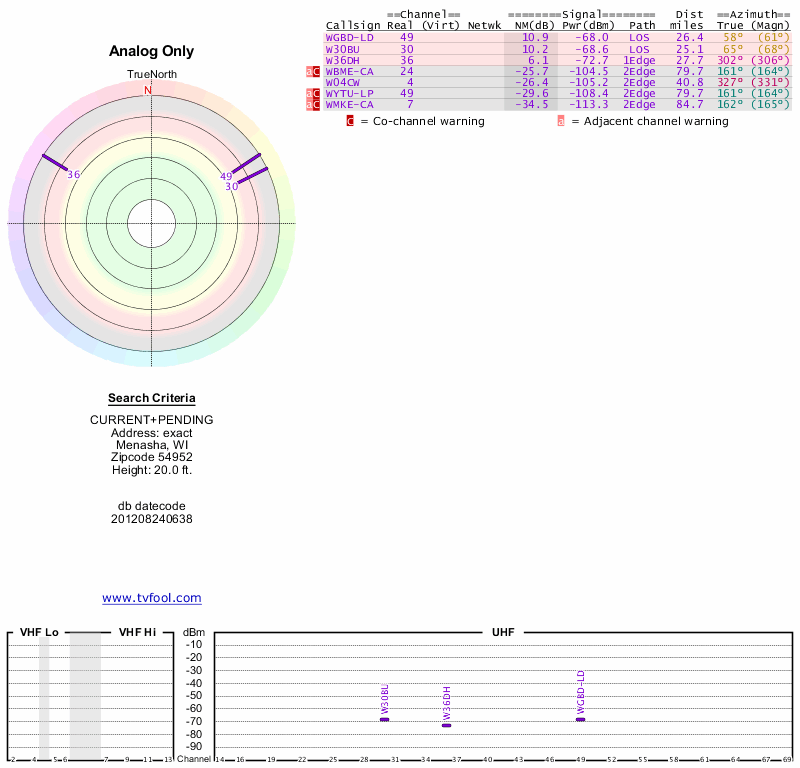800x768 pixels.
Task: Click the VHF Lo band label
Action: click(x=39, y=632)
